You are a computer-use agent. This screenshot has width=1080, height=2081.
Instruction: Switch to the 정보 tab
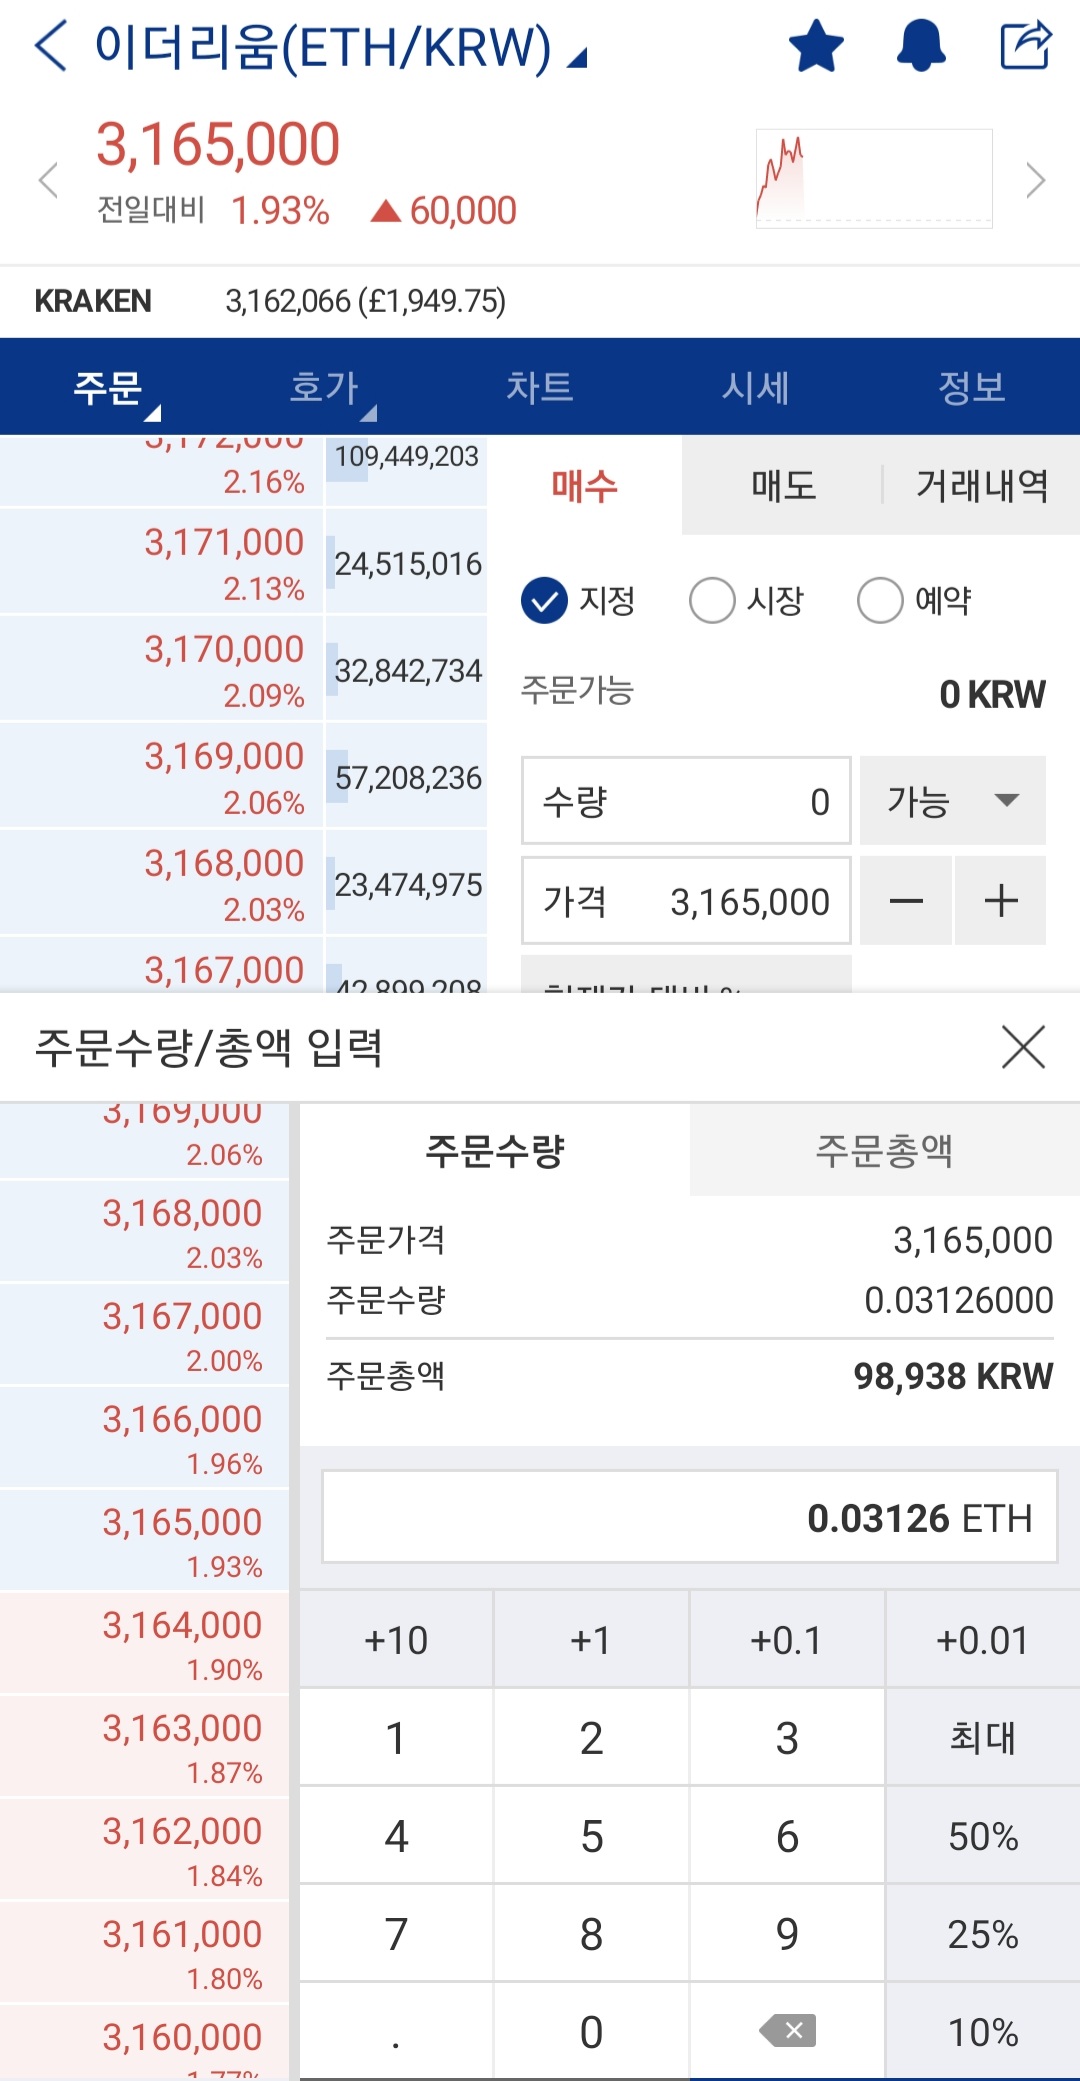point(972,387)
